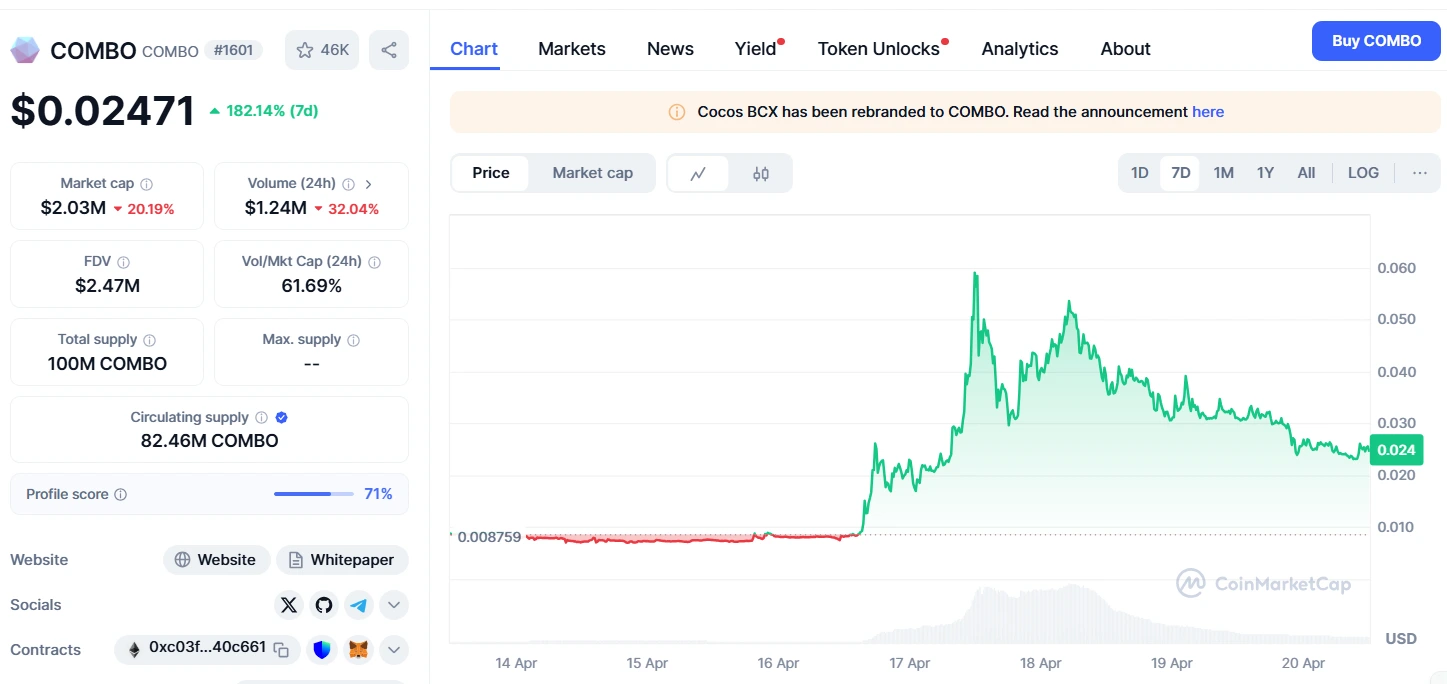The width and height of the screenshot is (1447, 684).
Task: Follow the 'here' announcement link
Action: tap(1208, 112)
